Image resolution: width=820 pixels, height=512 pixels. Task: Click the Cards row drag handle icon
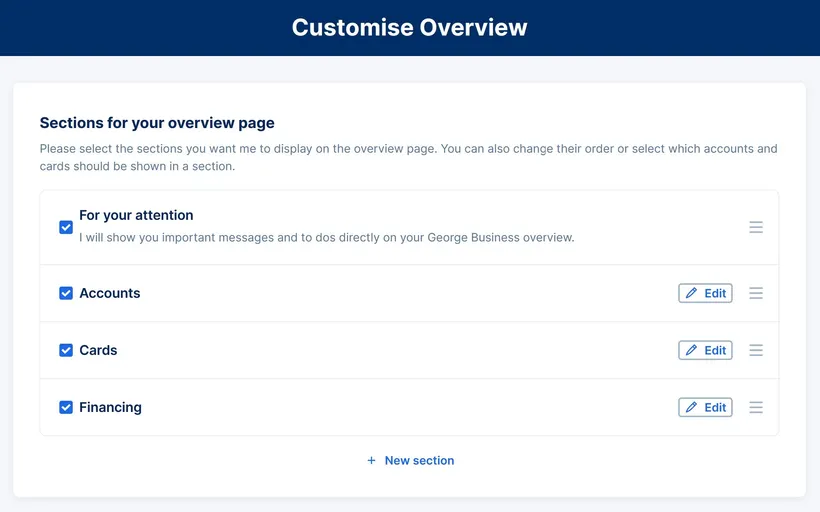[756, 350]
